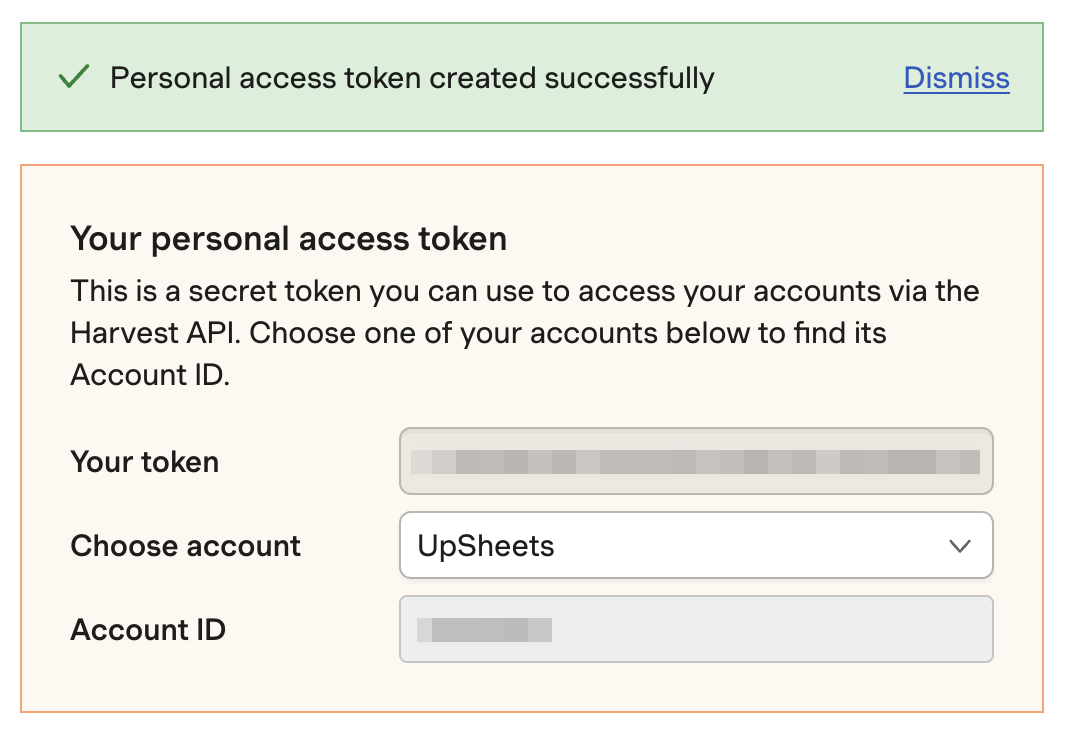Image resolution: width=1066 pixels, height=738 pixels.
Task: Click the blurred Account ID number
Action: click(484, 630)
